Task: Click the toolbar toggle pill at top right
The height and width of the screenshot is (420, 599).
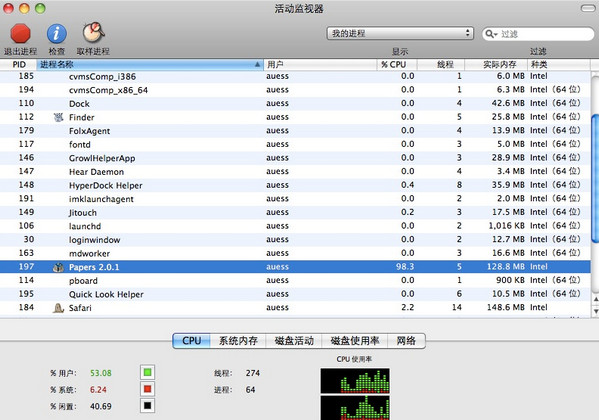Action: tap(589, 8)
